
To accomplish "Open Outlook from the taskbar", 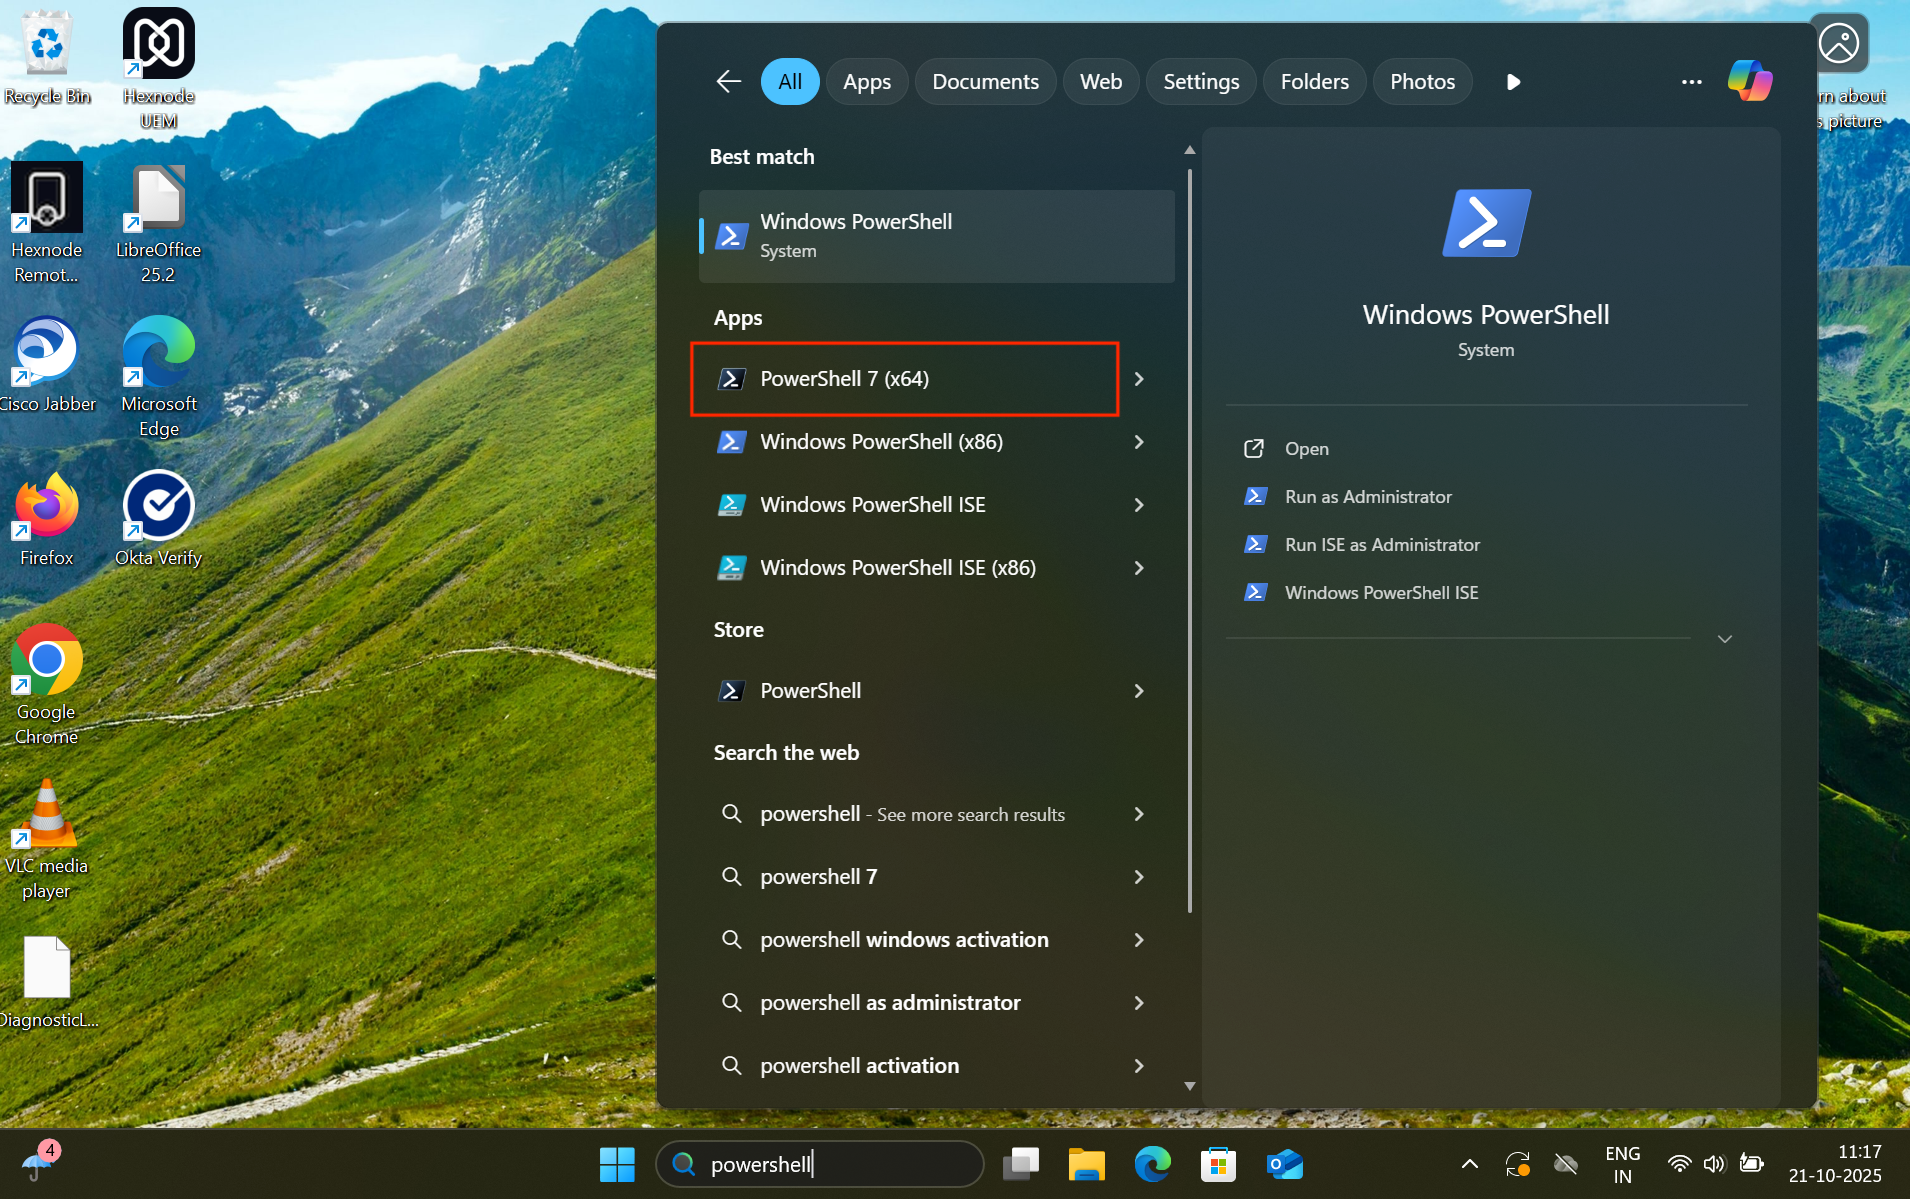I will (1284, 1164).
